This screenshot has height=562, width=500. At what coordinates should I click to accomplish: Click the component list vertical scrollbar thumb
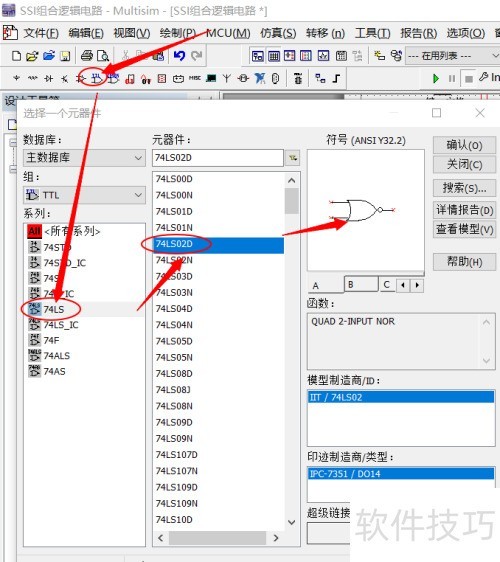coord(291,201)
